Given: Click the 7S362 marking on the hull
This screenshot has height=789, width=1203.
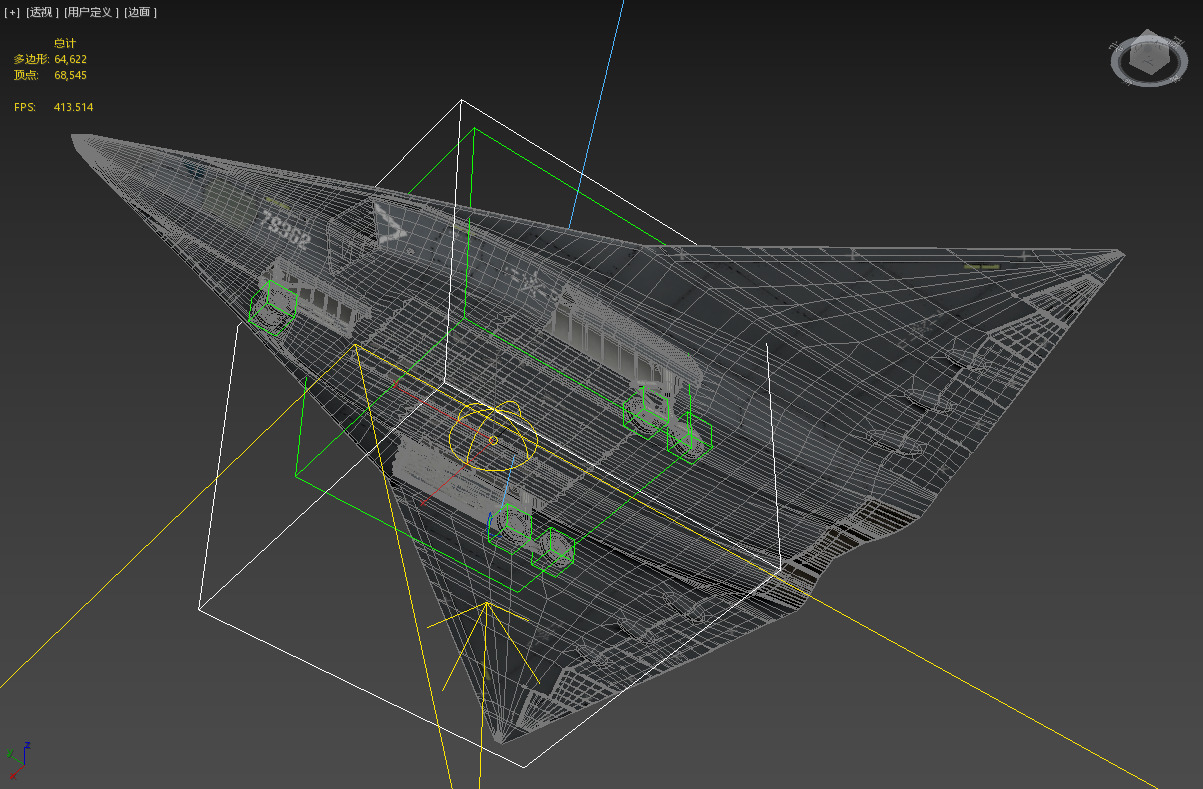Looking at the screenshot, I should [x=286, y=229].
